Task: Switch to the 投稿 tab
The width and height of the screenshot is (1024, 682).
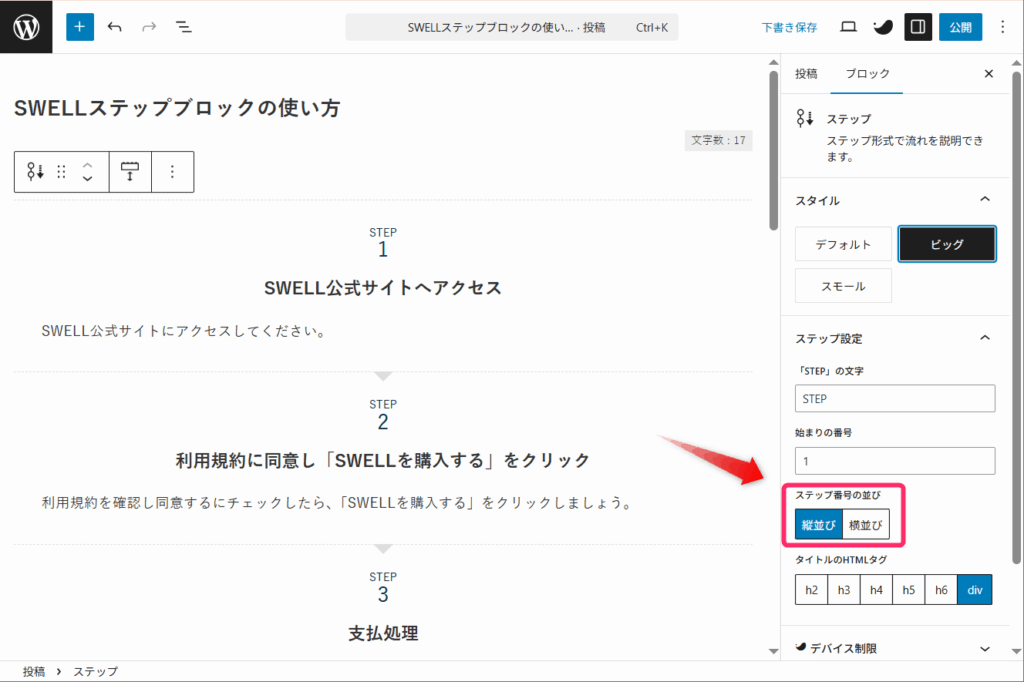Action: click(806, 74)
